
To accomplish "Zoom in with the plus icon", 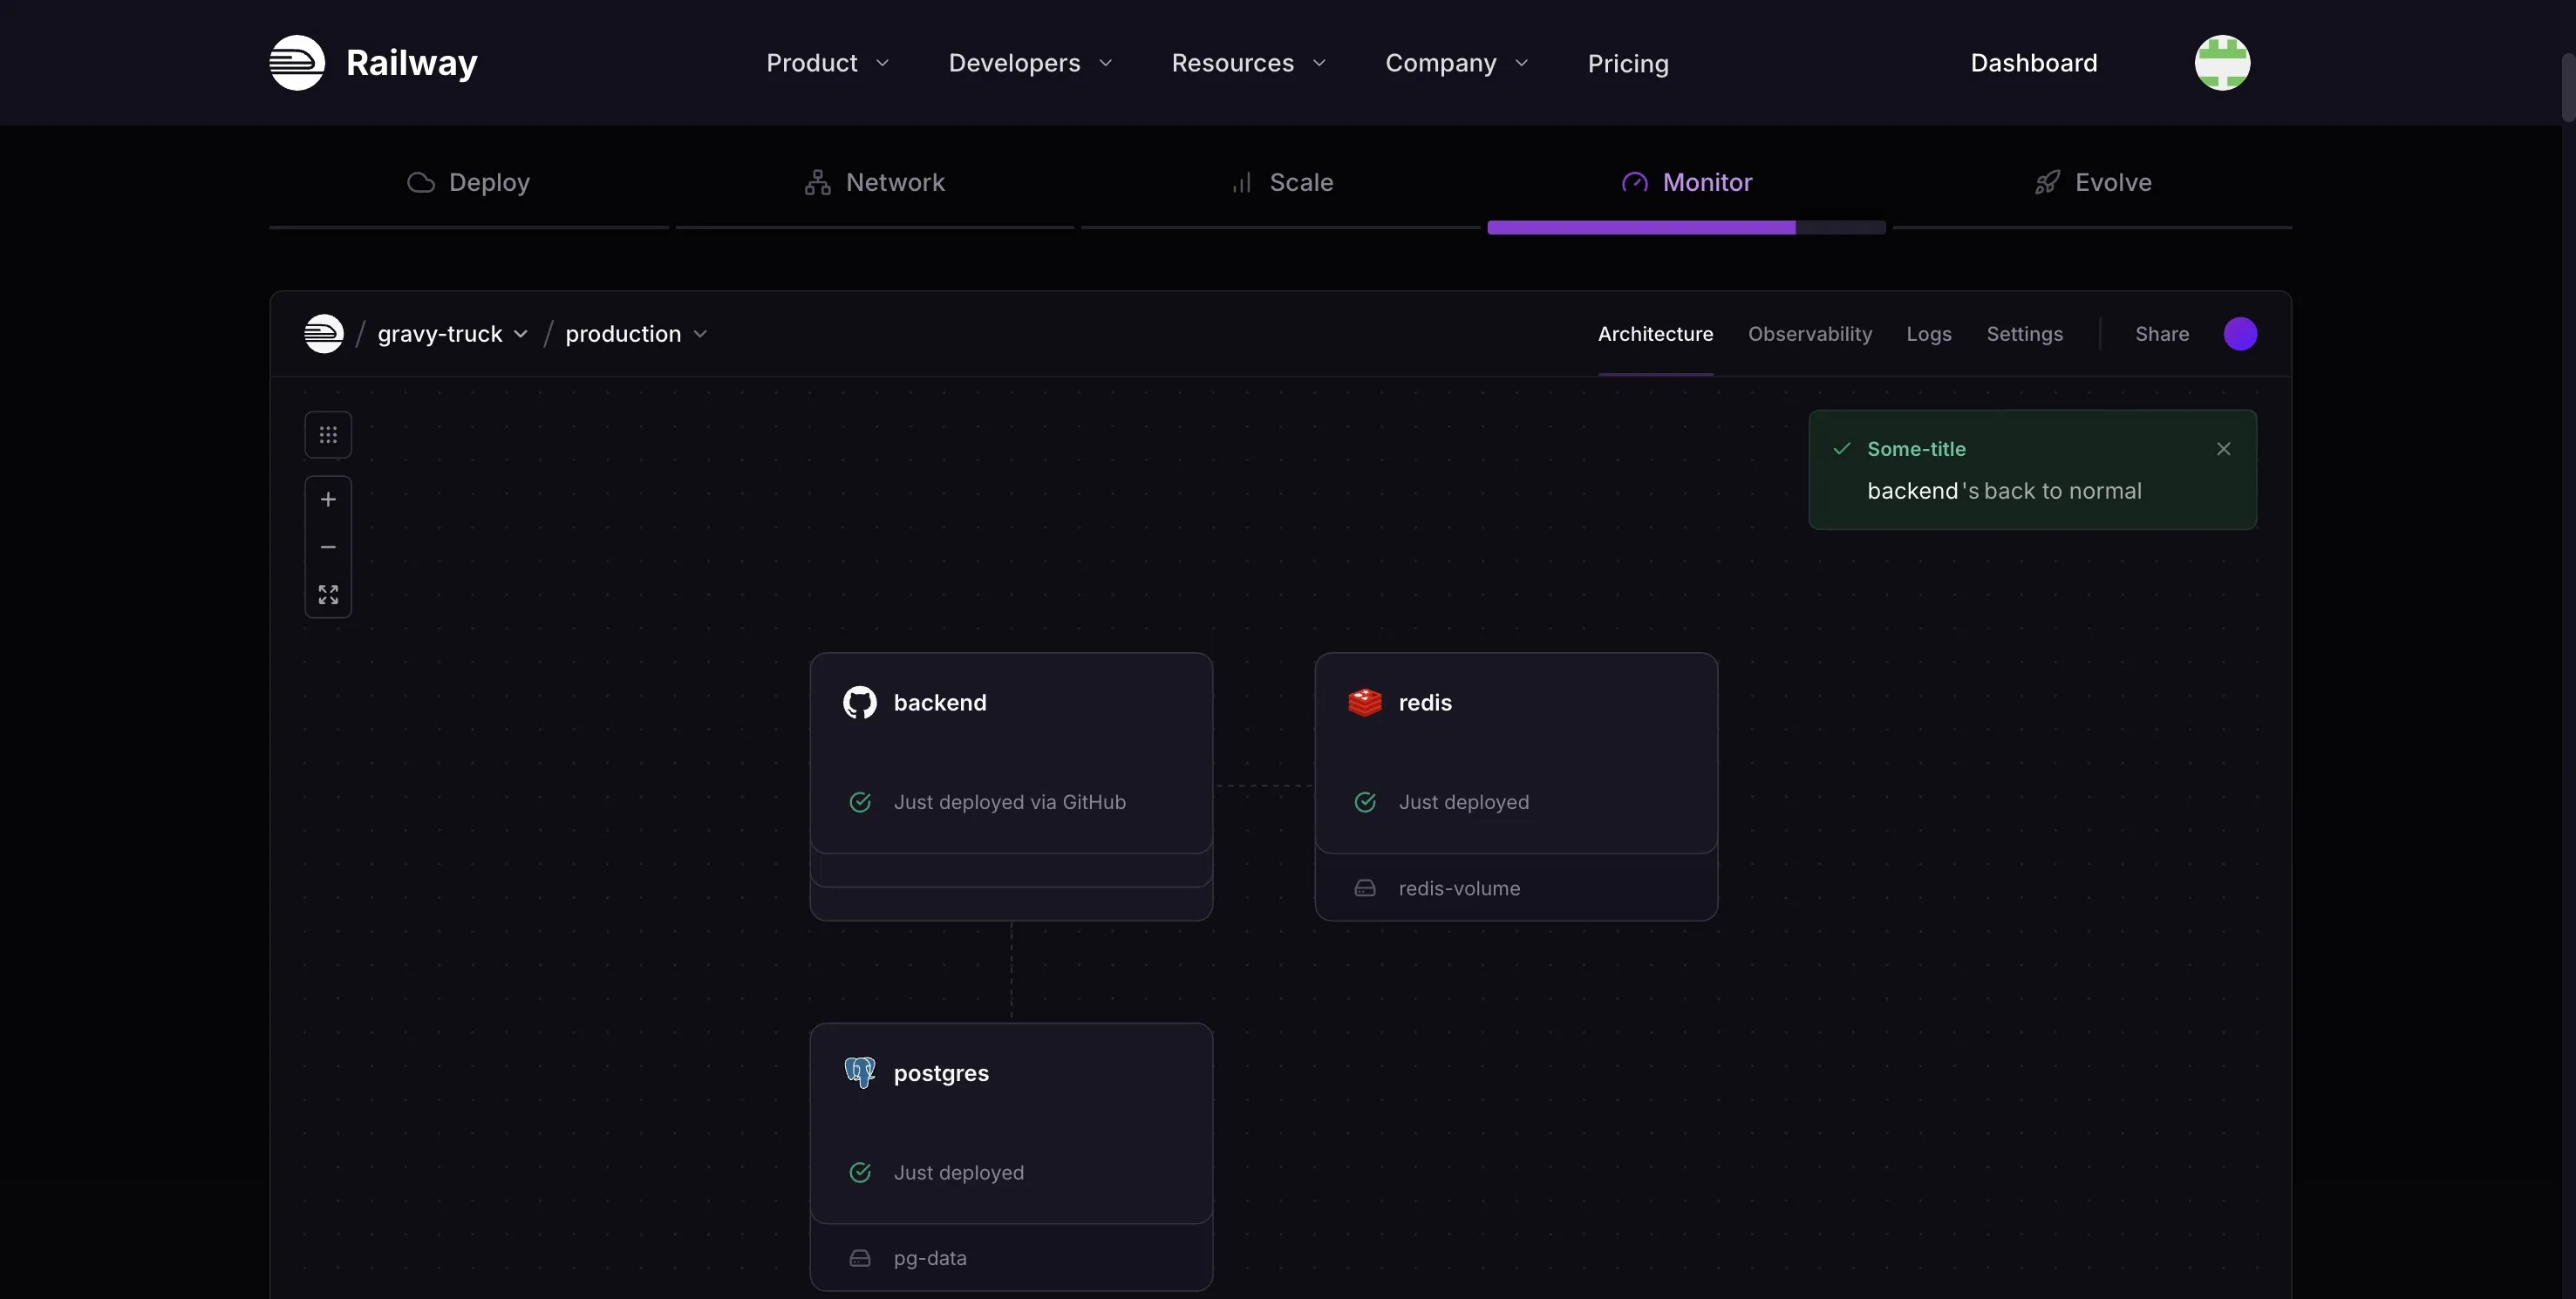I will [x=328, y=499].
